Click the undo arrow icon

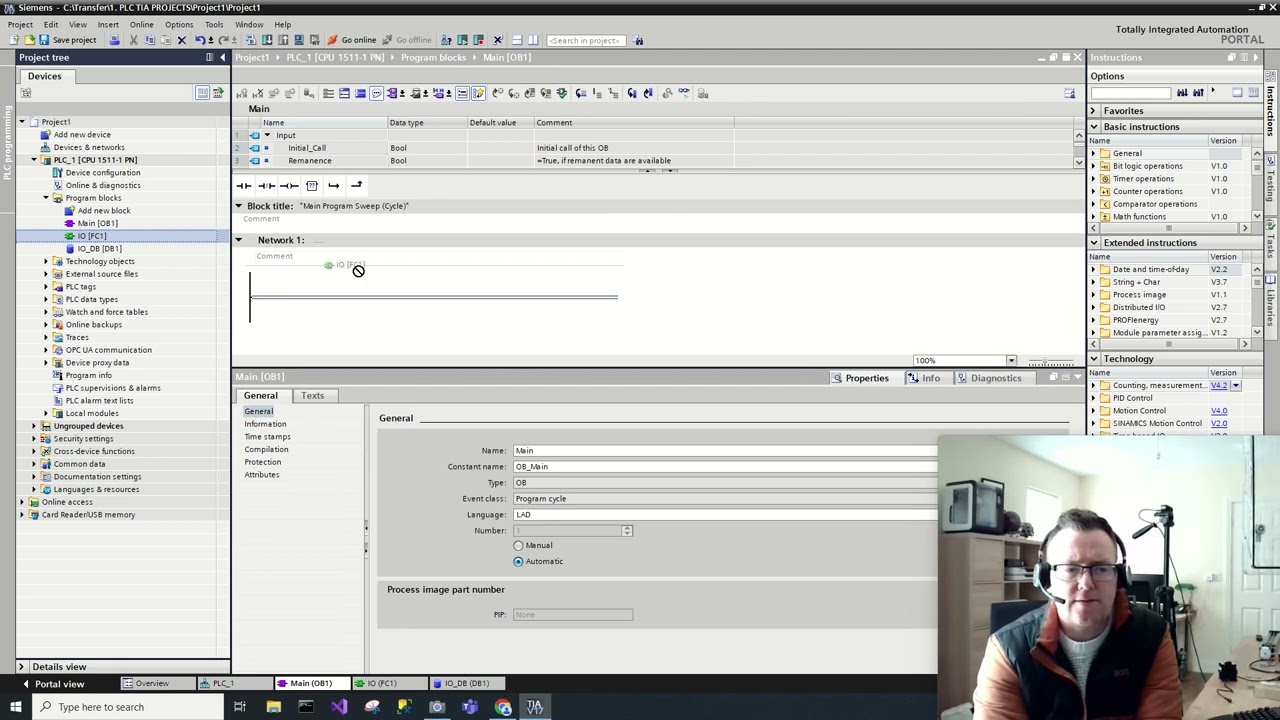point(200,40)
